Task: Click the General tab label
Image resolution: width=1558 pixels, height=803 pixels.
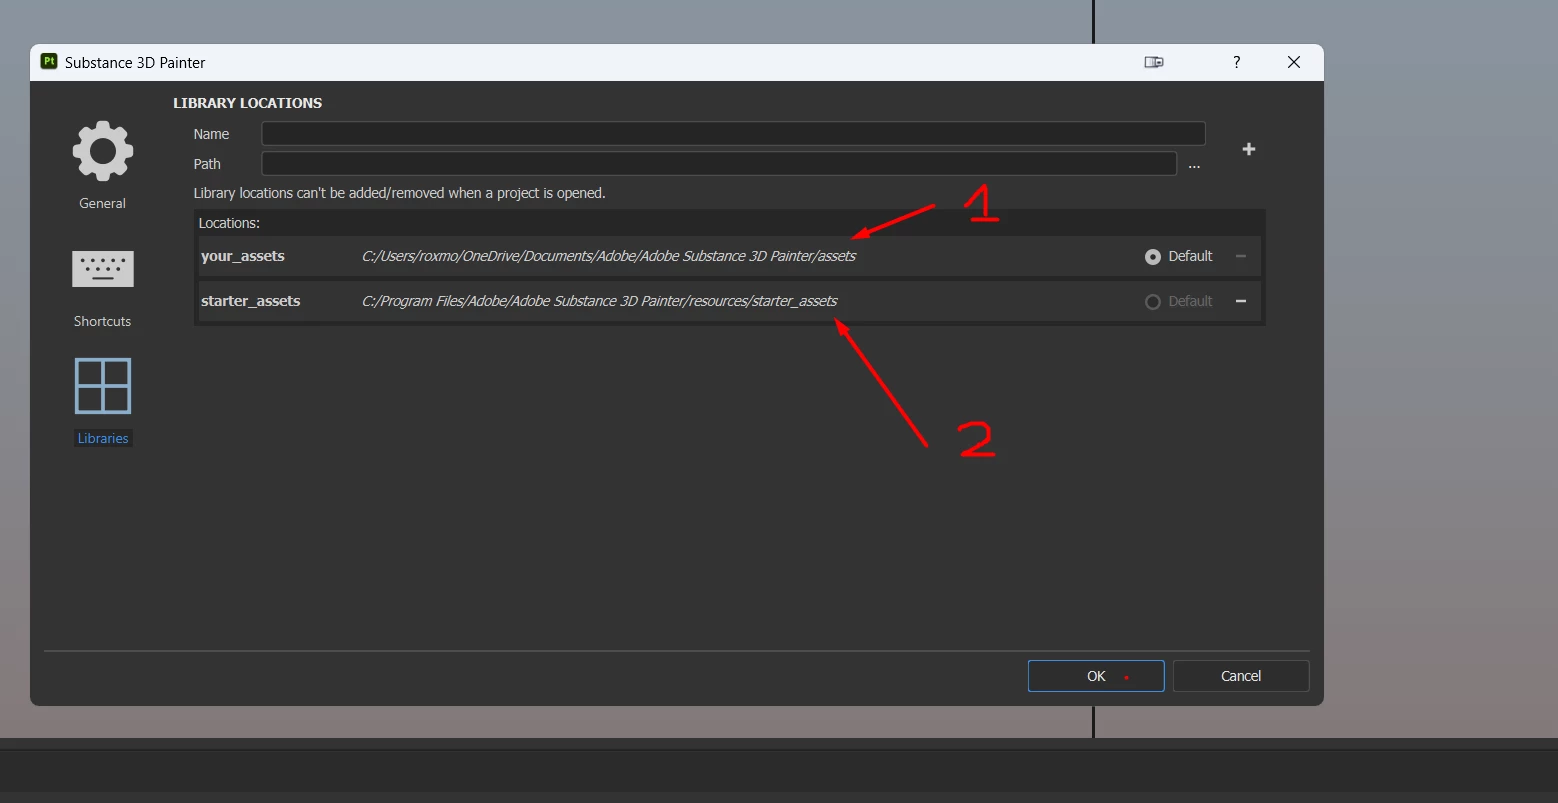Action: click(x=102, y=203)
